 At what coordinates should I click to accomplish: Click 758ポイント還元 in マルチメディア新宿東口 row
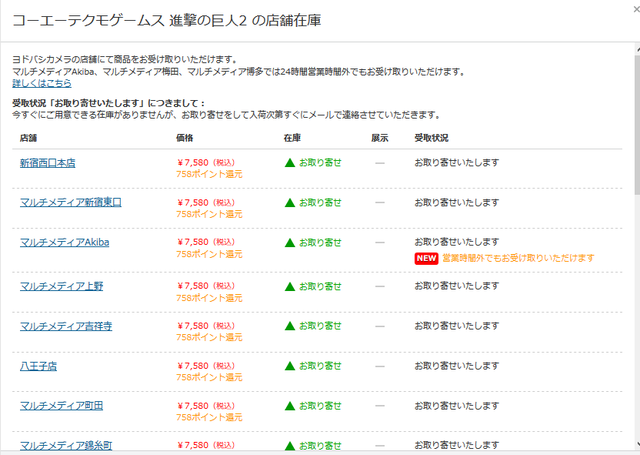(209, 214)
